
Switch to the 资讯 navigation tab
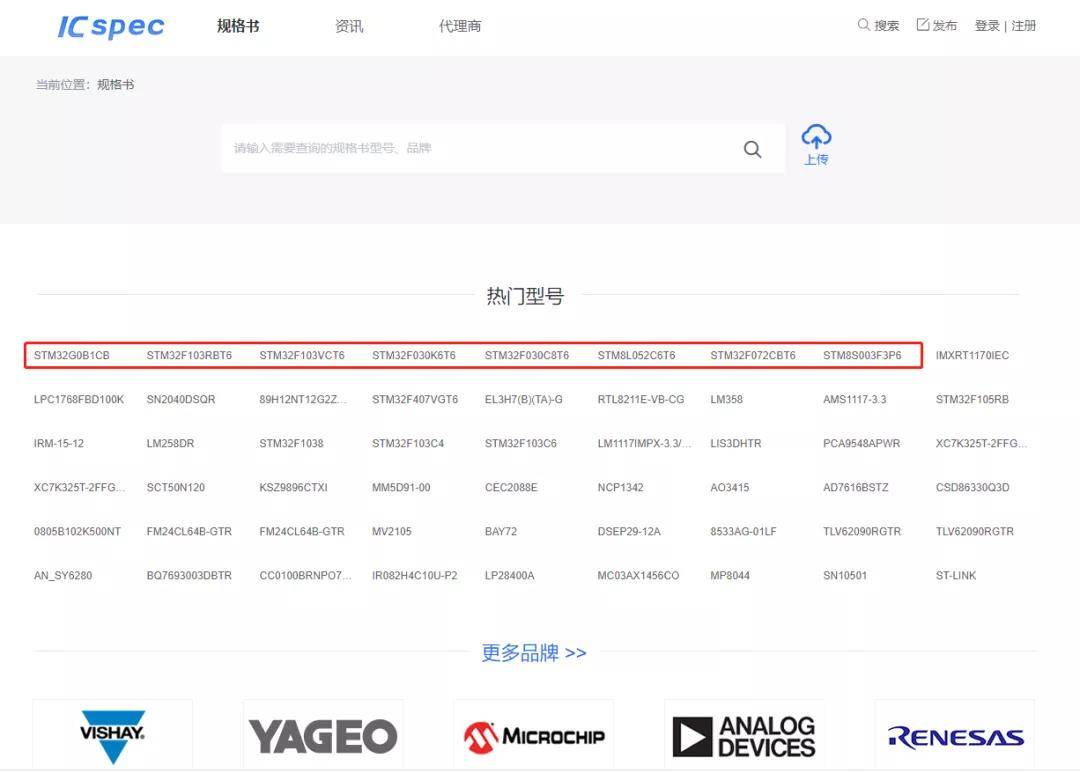pos(348,27)
